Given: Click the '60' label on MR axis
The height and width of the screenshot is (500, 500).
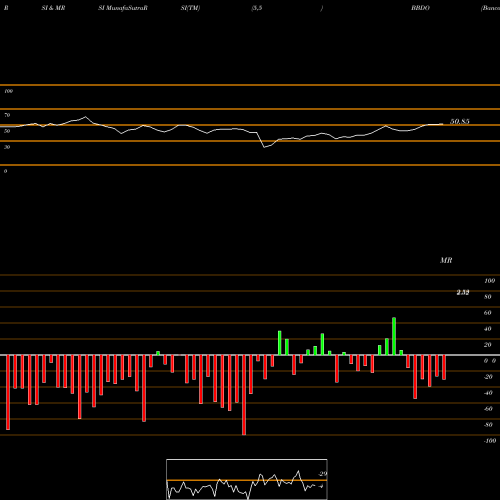Looking at the screenshot, I should click(x=488, y=313).
